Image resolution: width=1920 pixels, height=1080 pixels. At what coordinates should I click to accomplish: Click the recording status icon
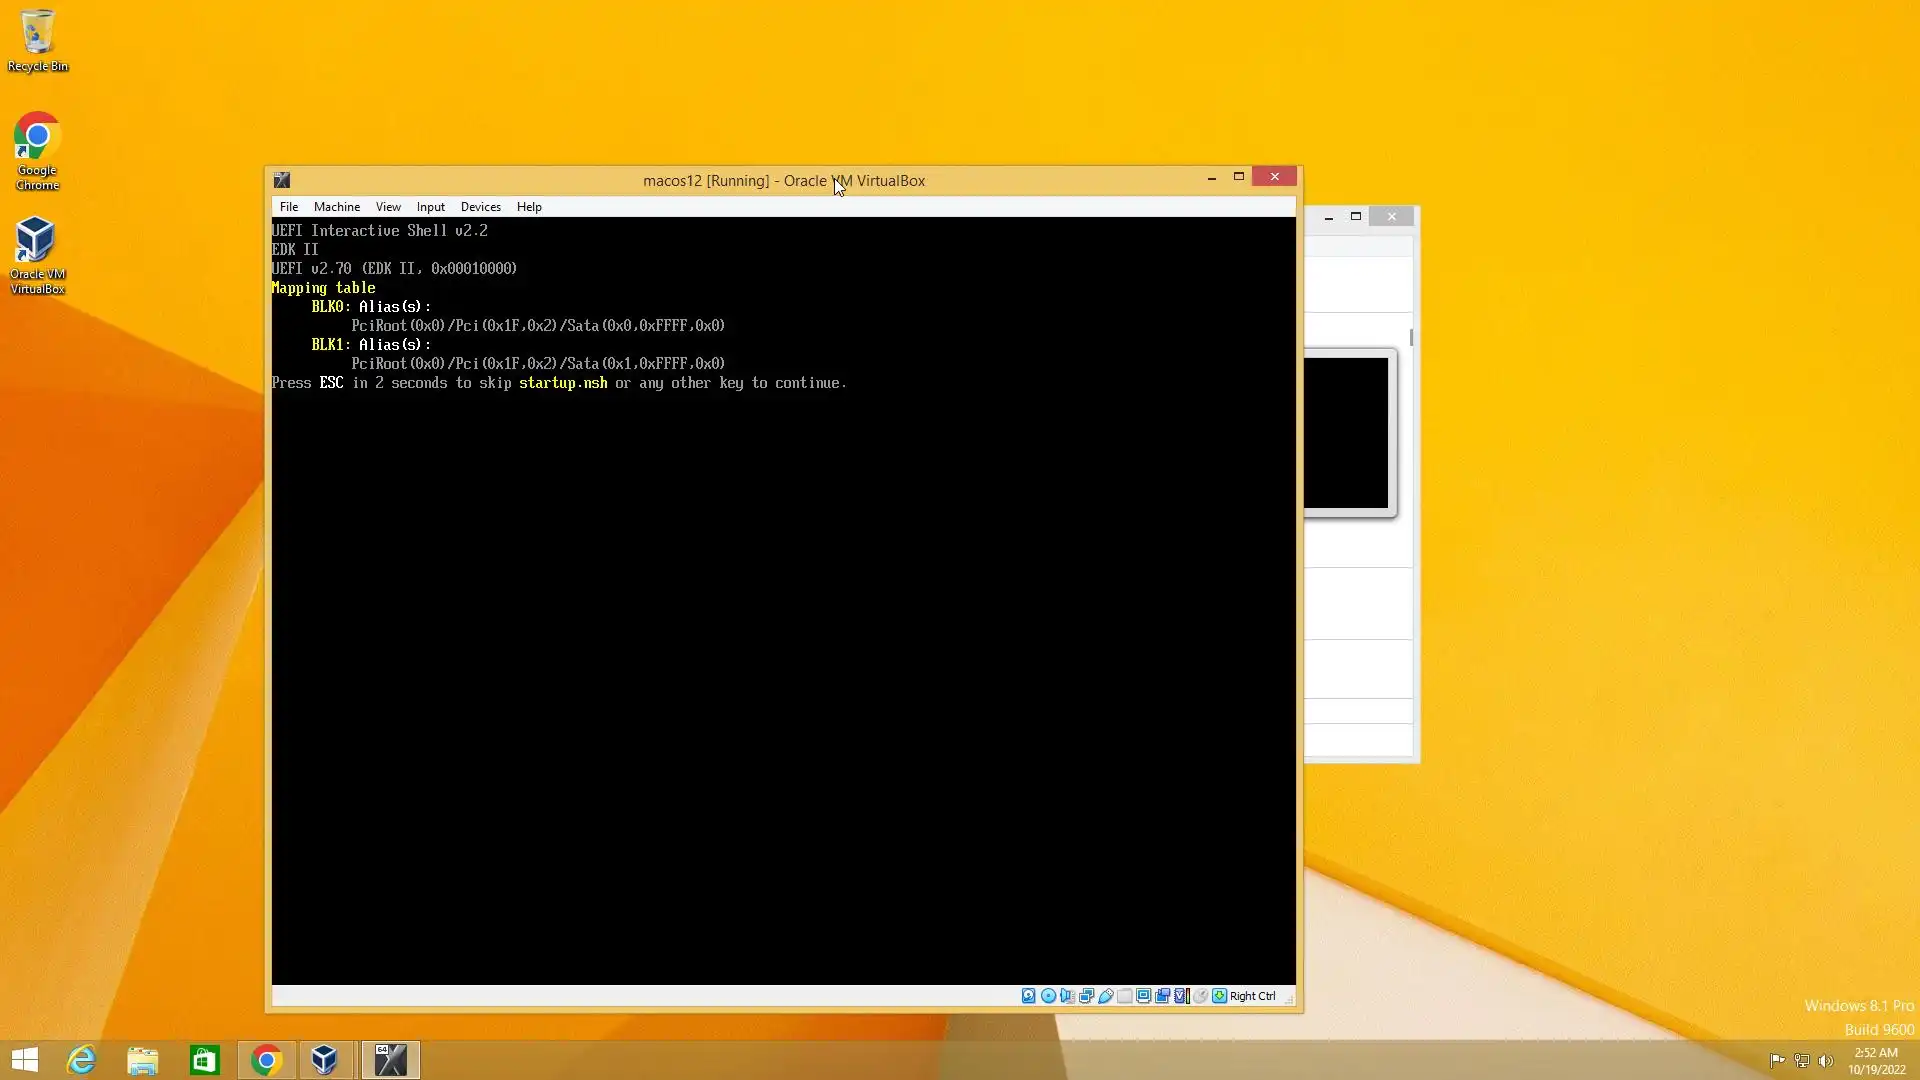[x=1162, y=996]
